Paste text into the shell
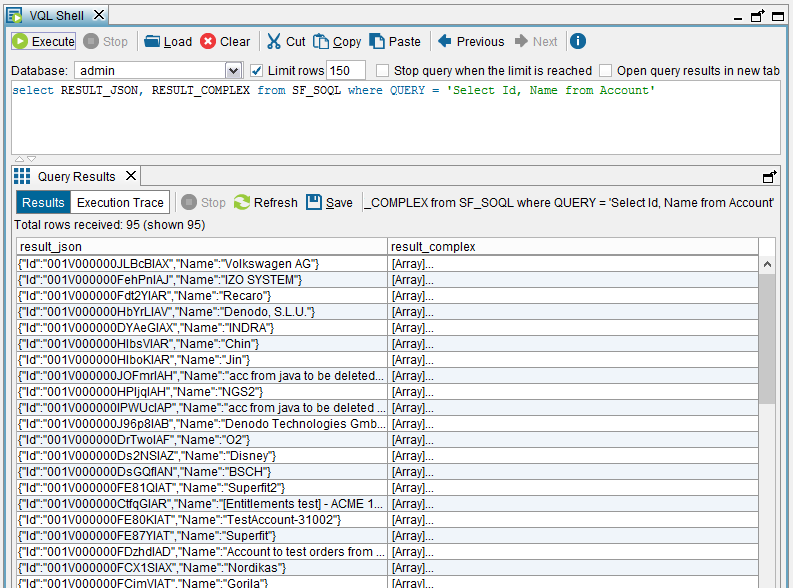The image size is (793, 588). click(395, 41)
